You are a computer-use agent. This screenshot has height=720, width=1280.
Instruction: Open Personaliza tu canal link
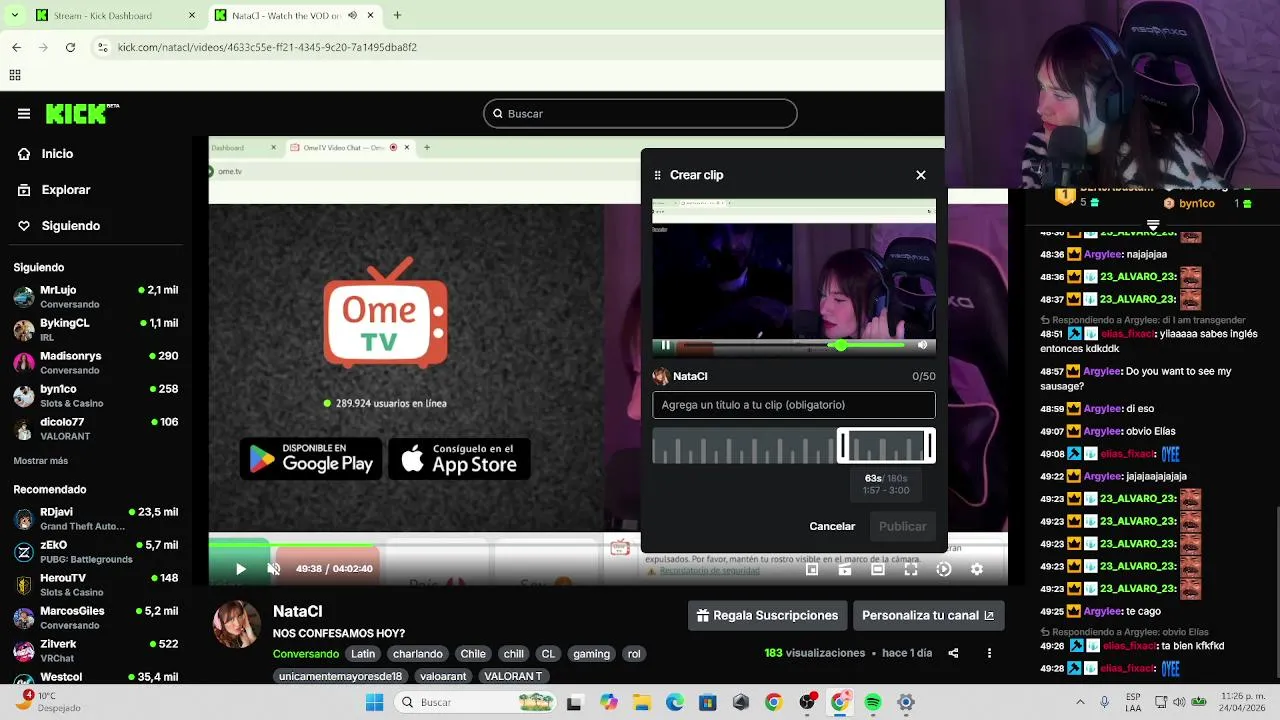(928, 616)
